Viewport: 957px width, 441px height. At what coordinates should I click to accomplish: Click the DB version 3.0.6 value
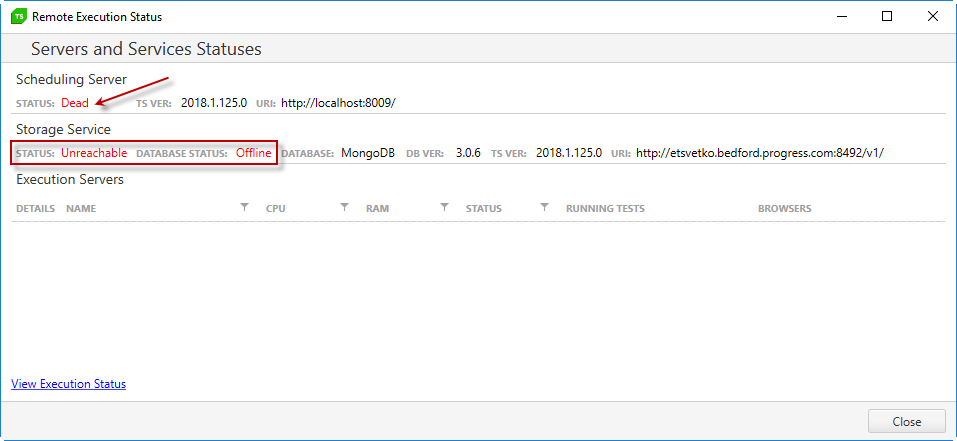(468, 153)
